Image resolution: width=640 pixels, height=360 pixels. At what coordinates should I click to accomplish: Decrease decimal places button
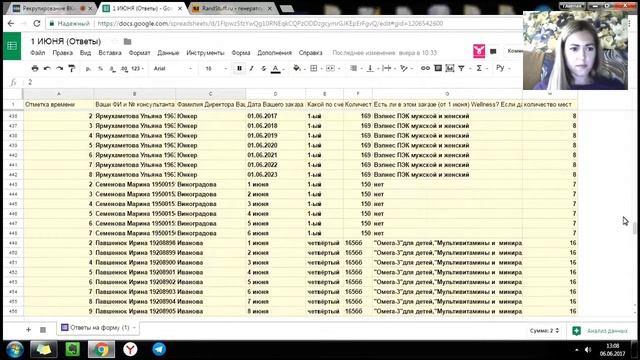(112, 69)
